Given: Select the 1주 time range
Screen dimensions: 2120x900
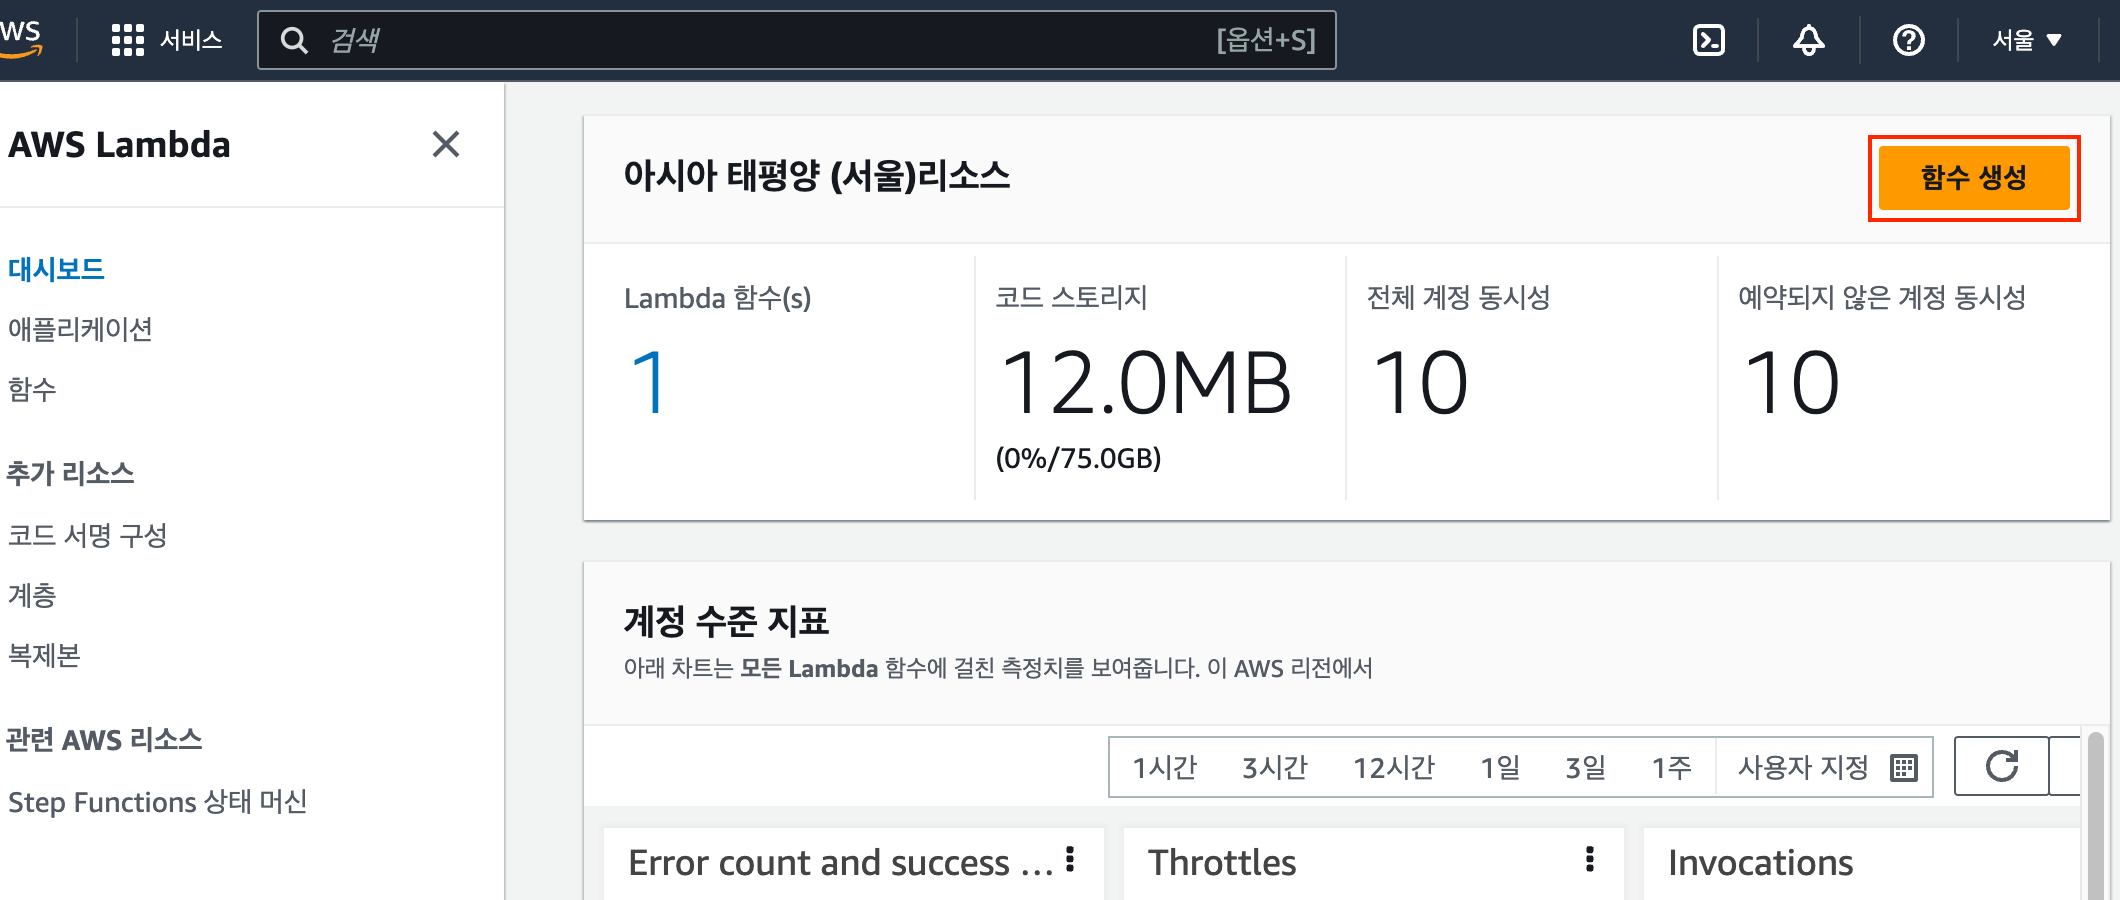Looking at the screenshot, I should [x=1671, y=767].
